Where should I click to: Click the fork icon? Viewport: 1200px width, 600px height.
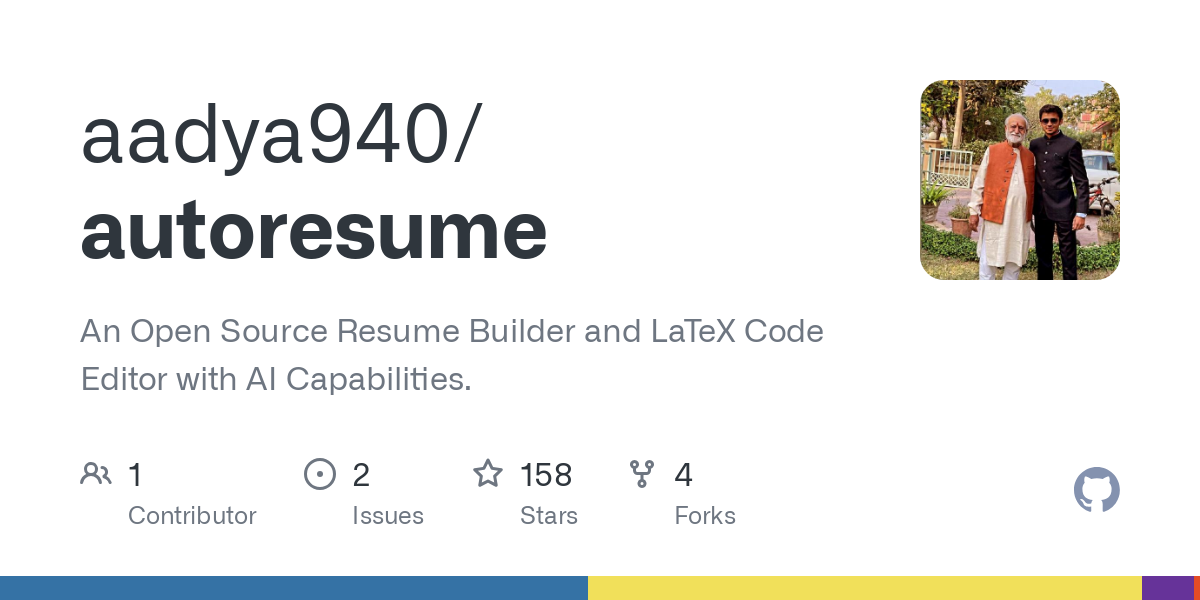pos(642,474)
